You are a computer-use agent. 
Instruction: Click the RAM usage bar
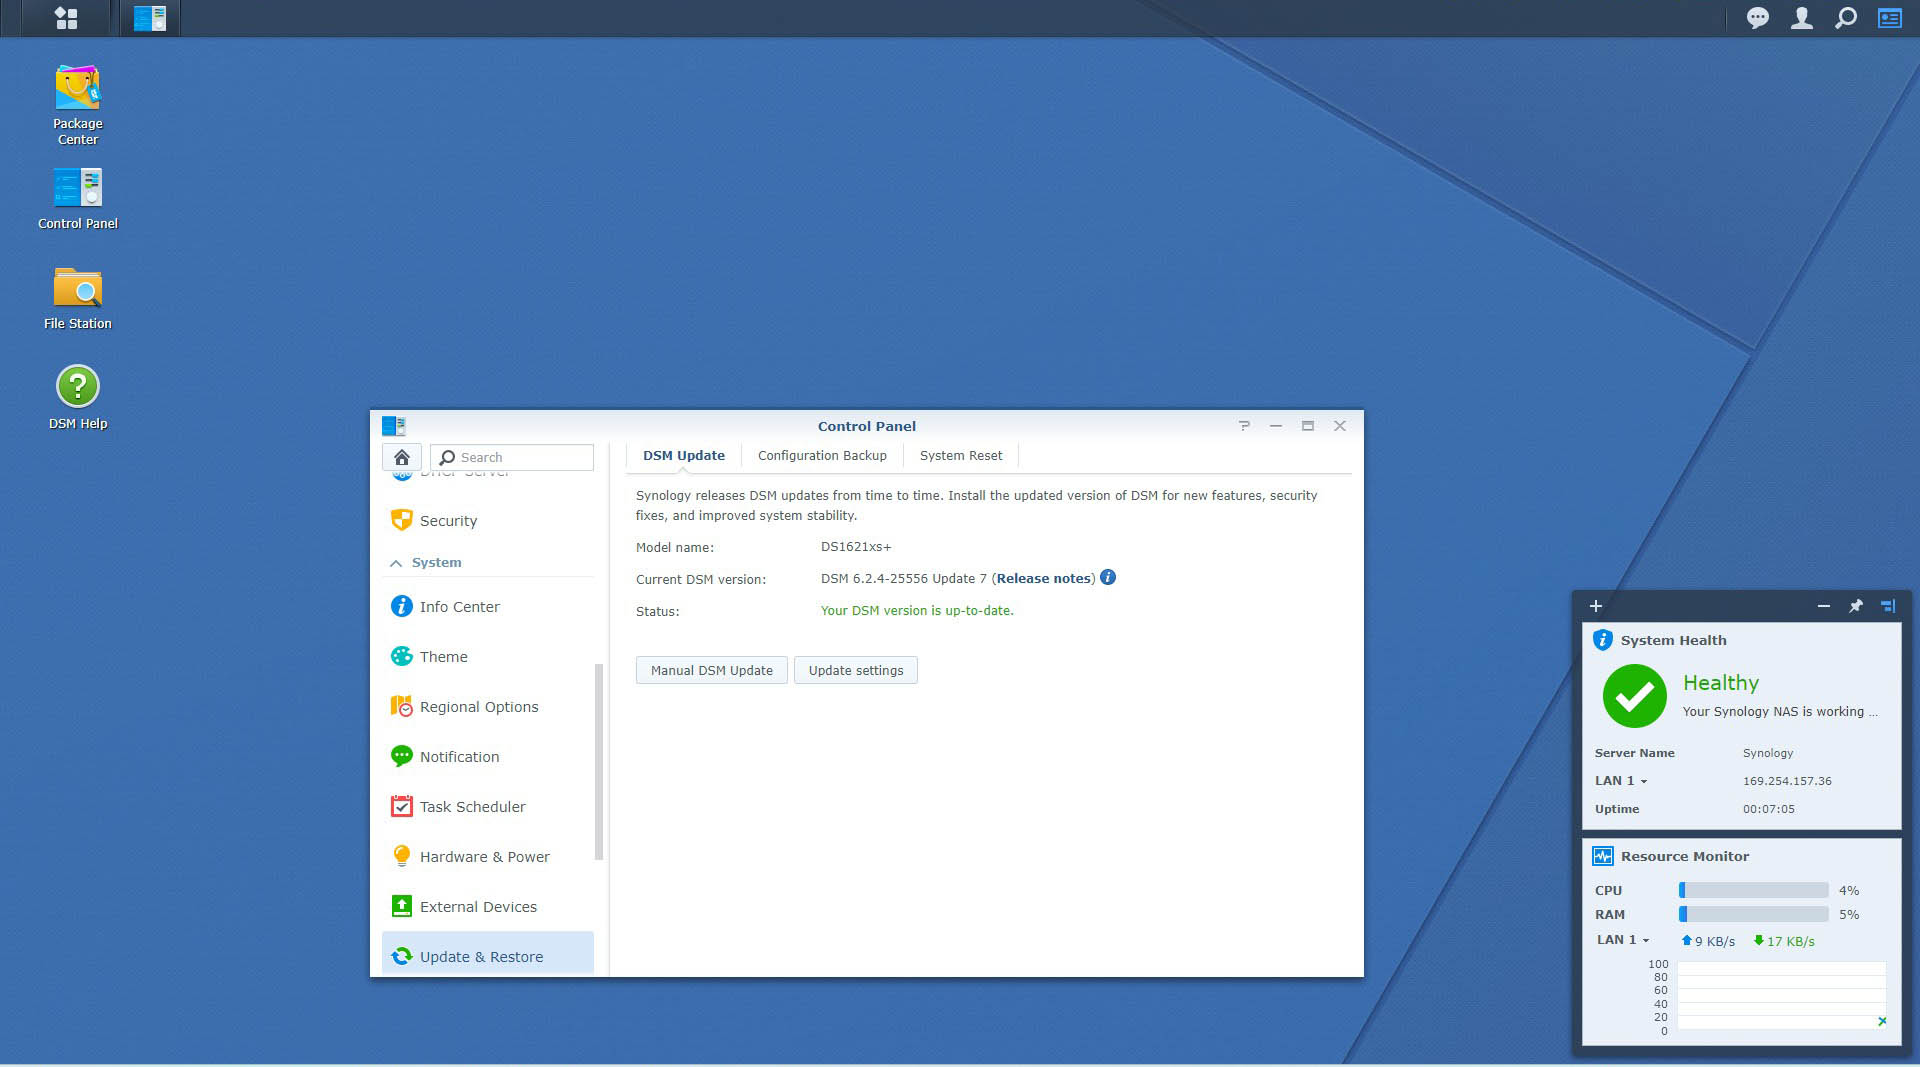point(1753,914)
